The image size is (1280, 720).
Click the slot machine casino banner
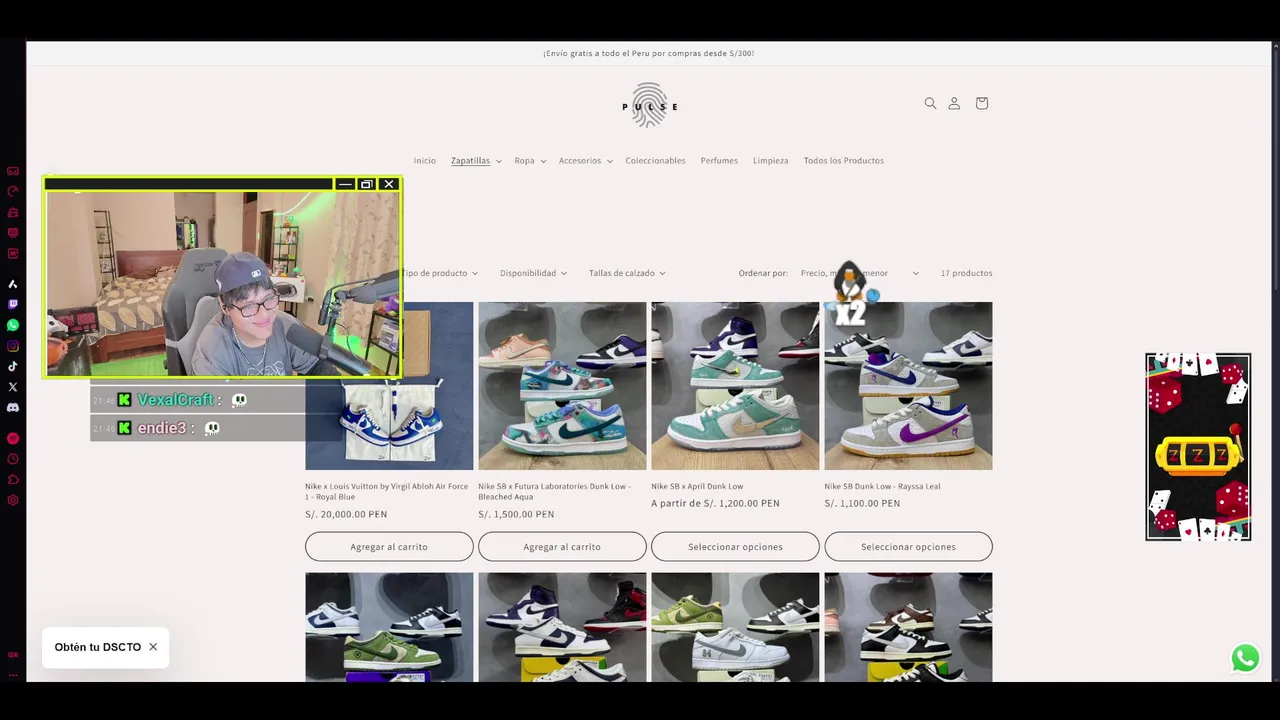click(x=1198, y=447)
